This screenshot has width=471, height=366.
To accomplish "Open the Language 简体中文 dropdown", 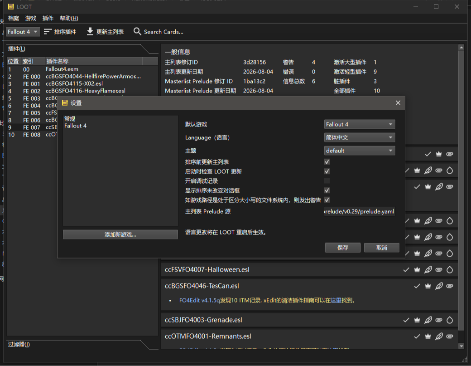I will 359,137.
